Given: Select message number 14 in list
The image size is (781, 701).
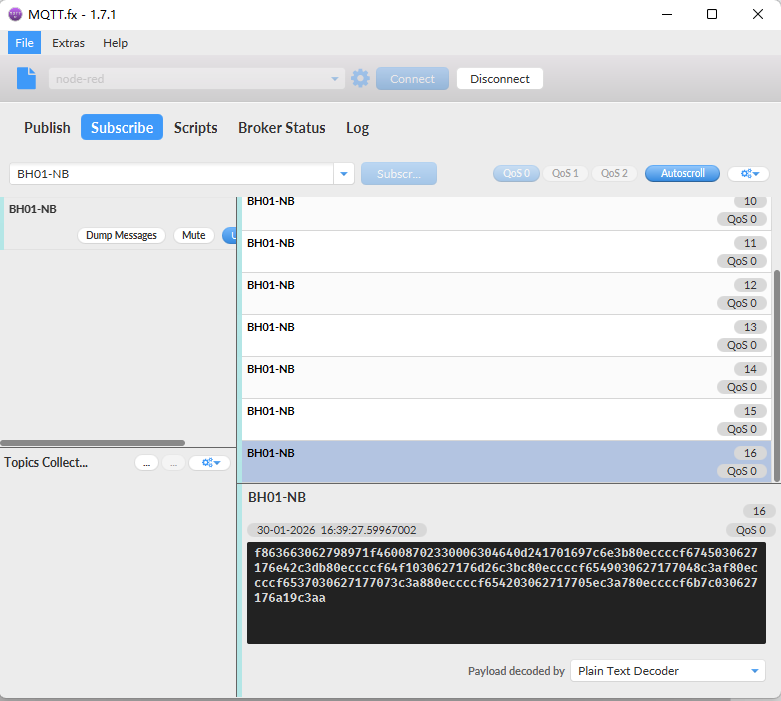Looking at the screenshot, I should 506,378.
